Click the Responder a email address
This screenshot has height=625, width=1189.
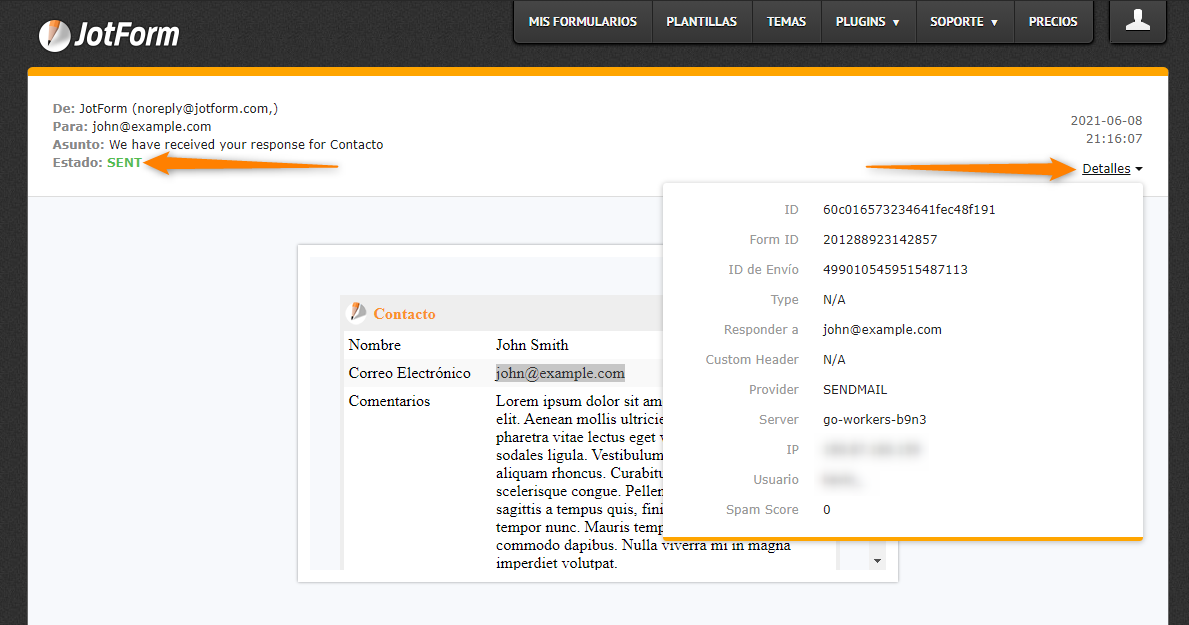coord(881,330)
